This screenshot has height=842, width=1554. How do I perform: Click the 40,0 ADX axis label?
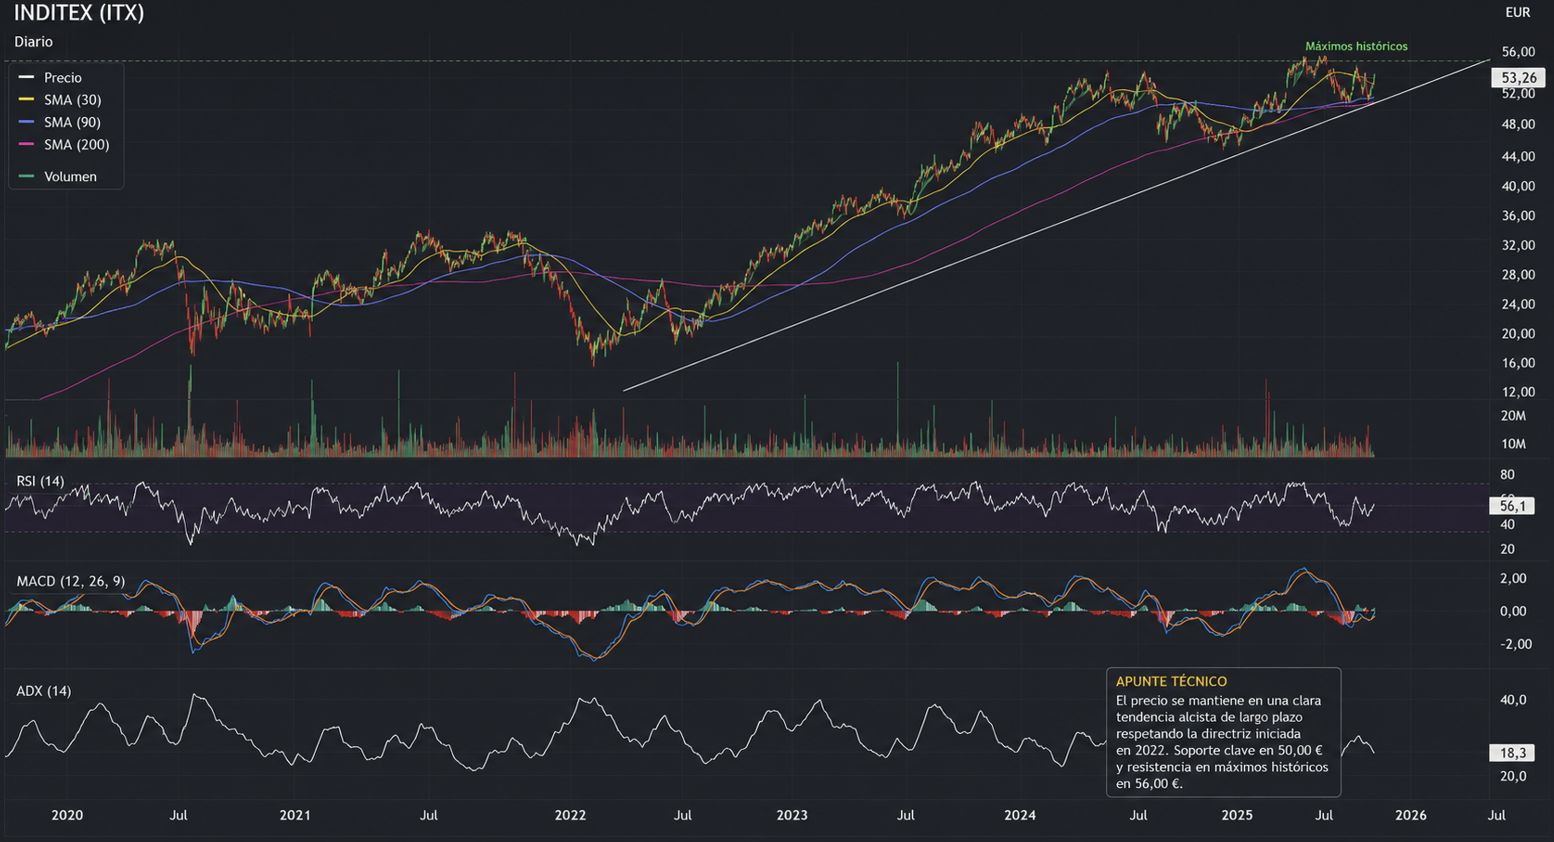point(1514,701)
